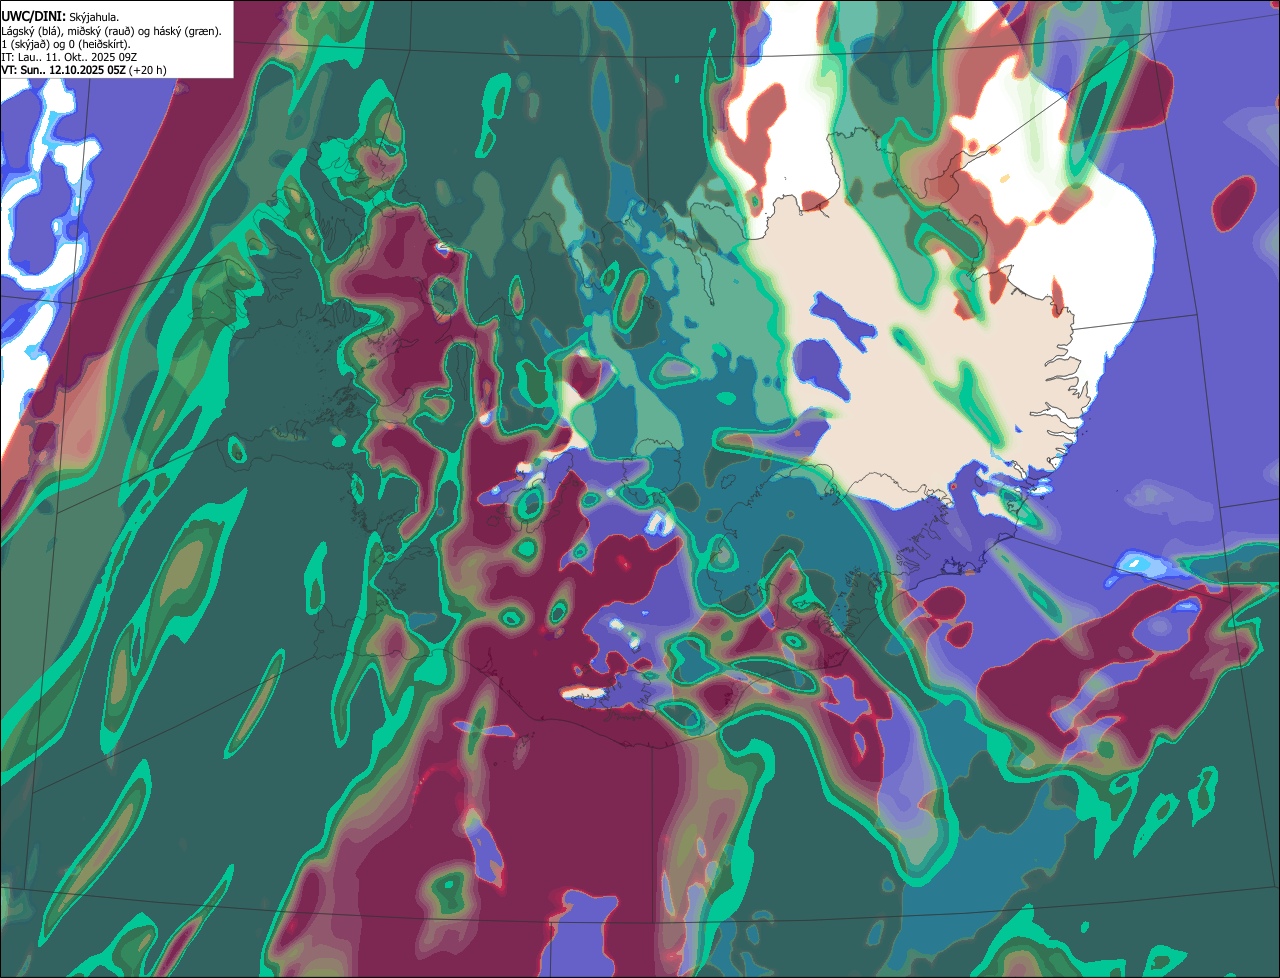1280x978 pixels.
Task: Click the 'VT: Sun.. 12.10.2025 05Z (+20 h)' line
Action: coord(84,70)
